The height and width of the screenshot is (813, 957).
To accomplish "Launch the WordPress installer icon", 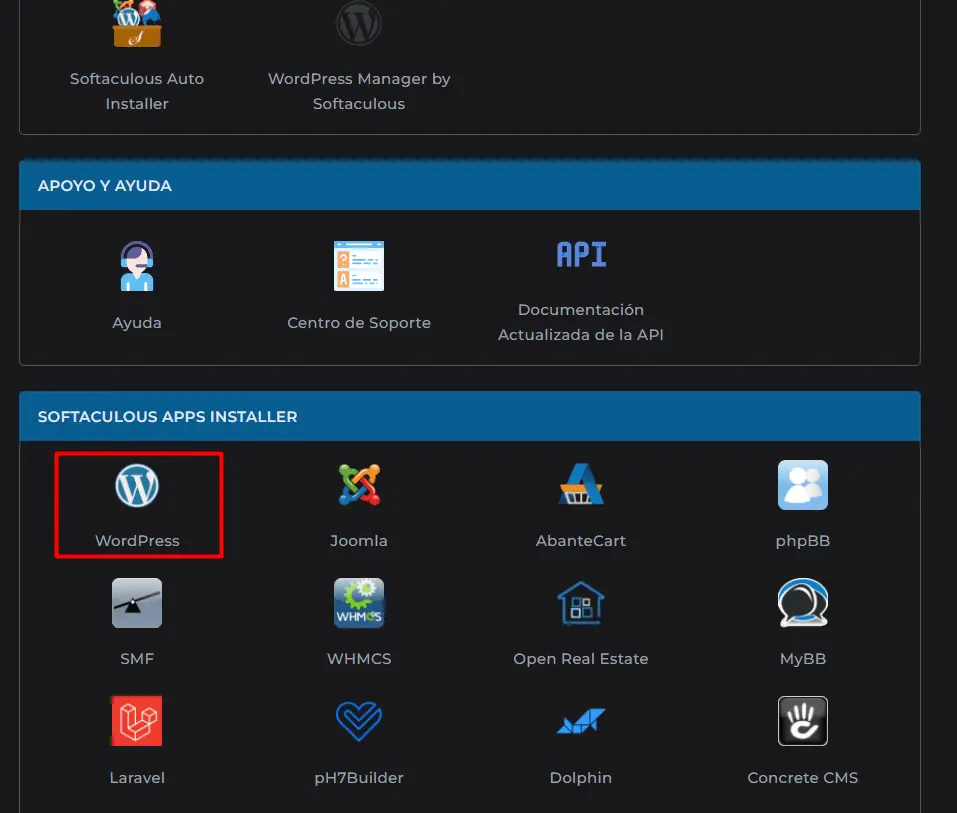I will coord(137,486).
